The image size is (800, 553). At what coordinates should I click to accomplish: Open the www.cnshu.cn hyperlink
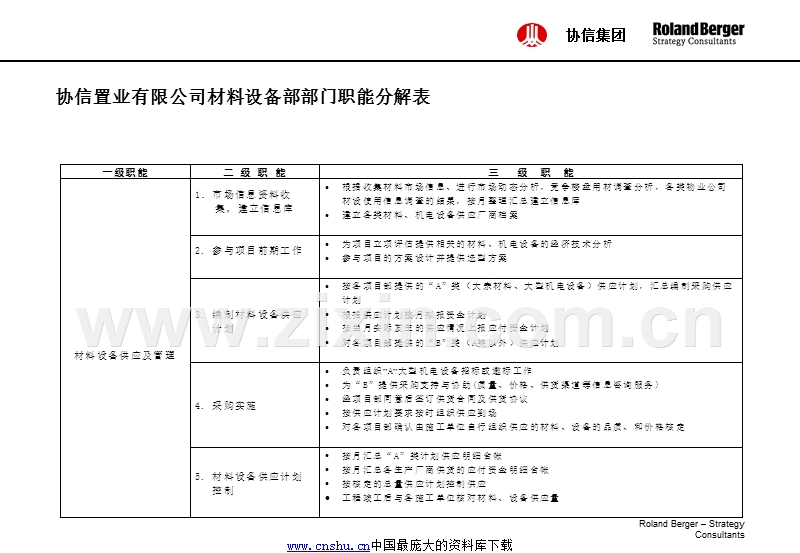[x=328, y=546]
